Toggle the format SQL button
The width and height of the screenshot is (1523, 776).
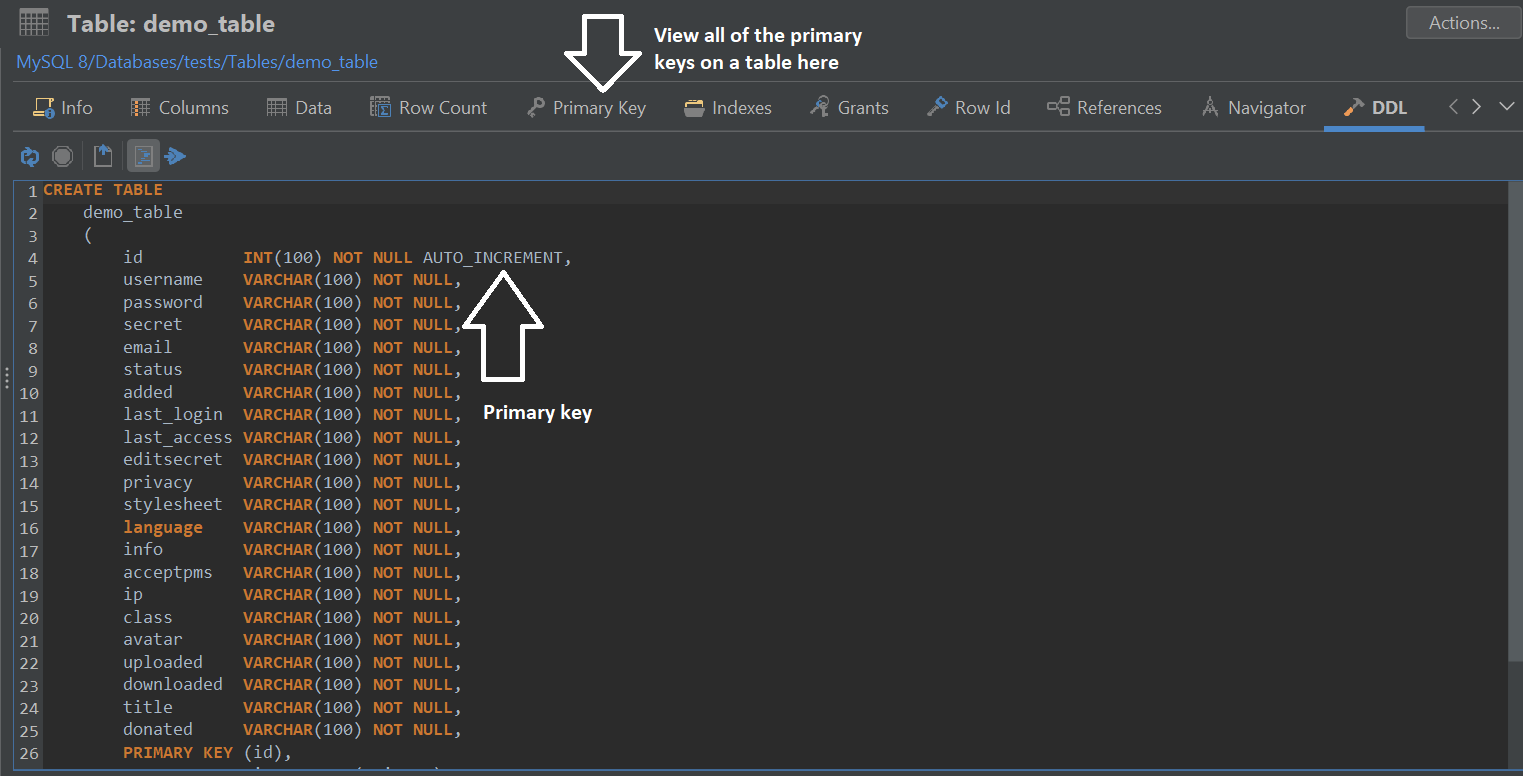tap(143, 156)
